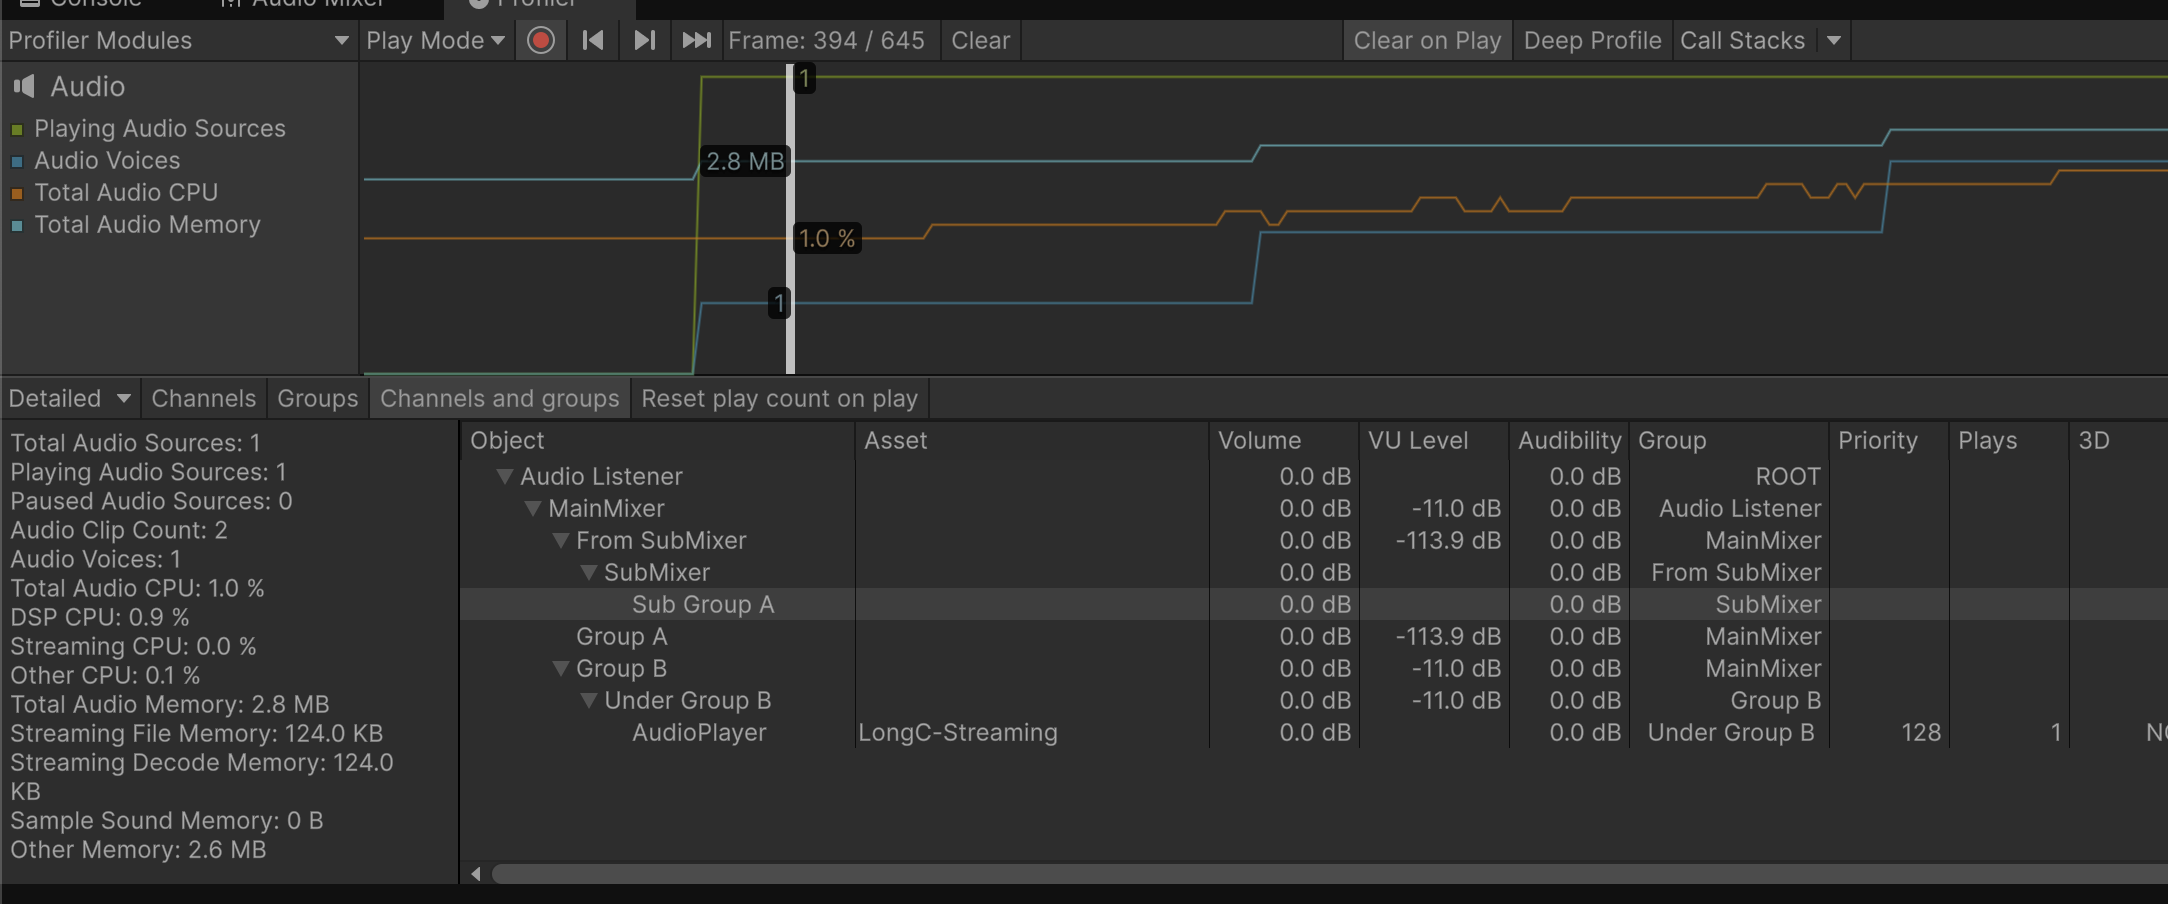The width and height of the screenshot is (2168, 904).
Task: Open the Play Mode target dropdown
Action: (x=435, y=41)
